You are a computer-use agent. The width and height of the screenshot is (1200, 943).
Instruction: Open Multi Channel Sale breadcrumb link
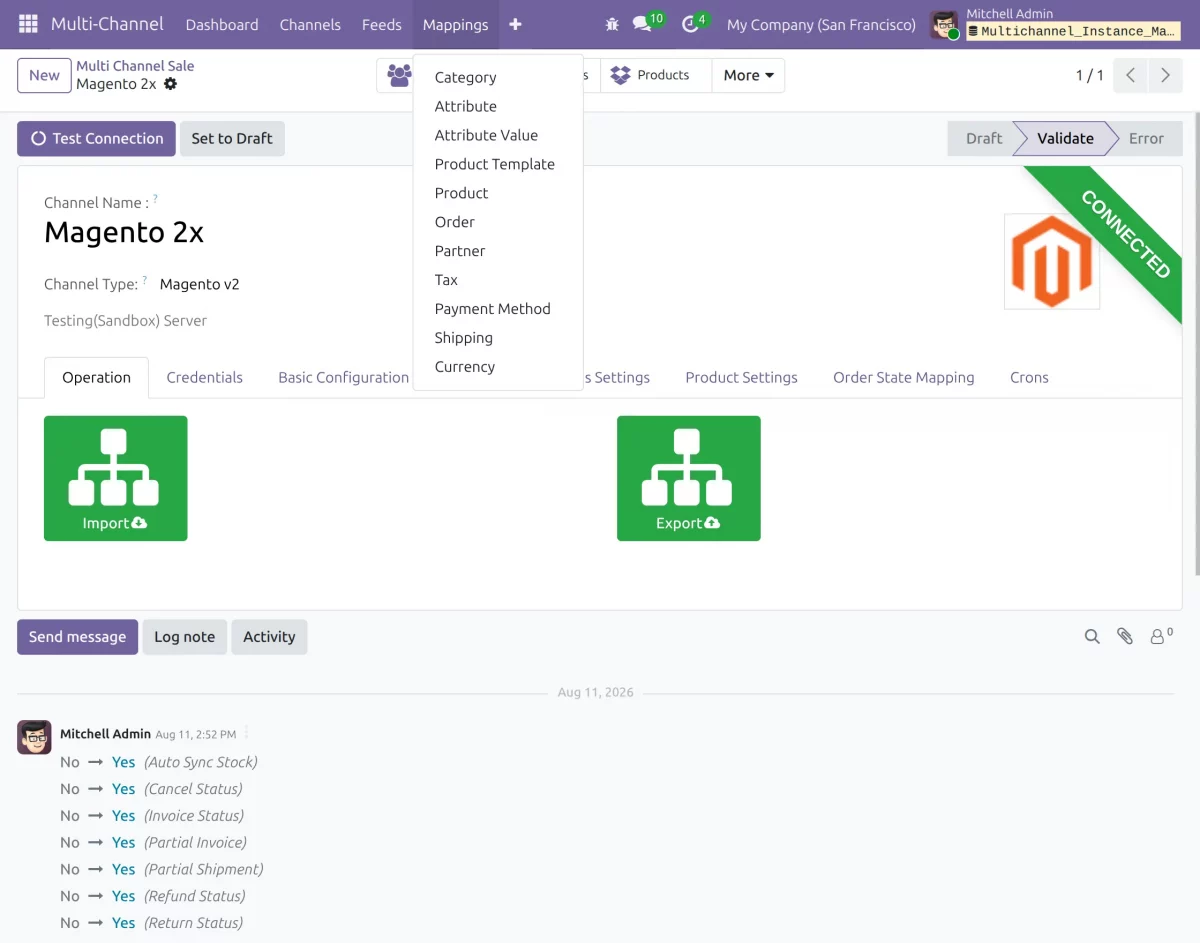point(135,66)
